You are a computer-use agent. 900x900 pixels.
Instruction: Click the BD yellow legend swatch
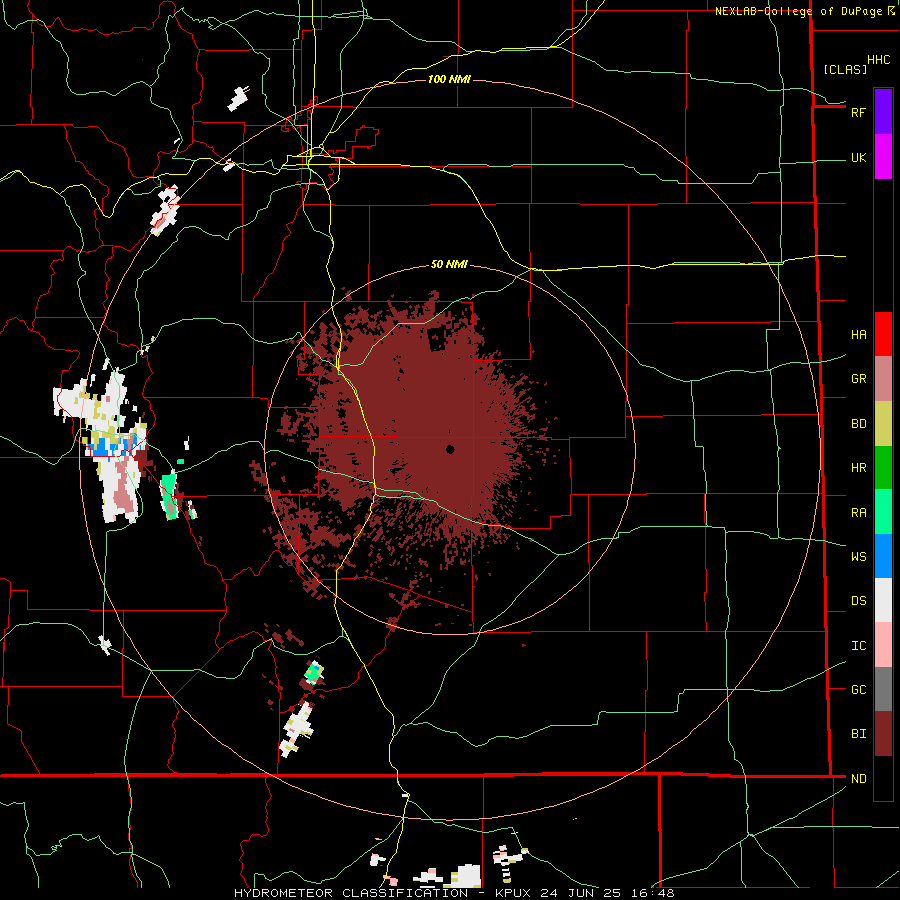pos(883,424)
